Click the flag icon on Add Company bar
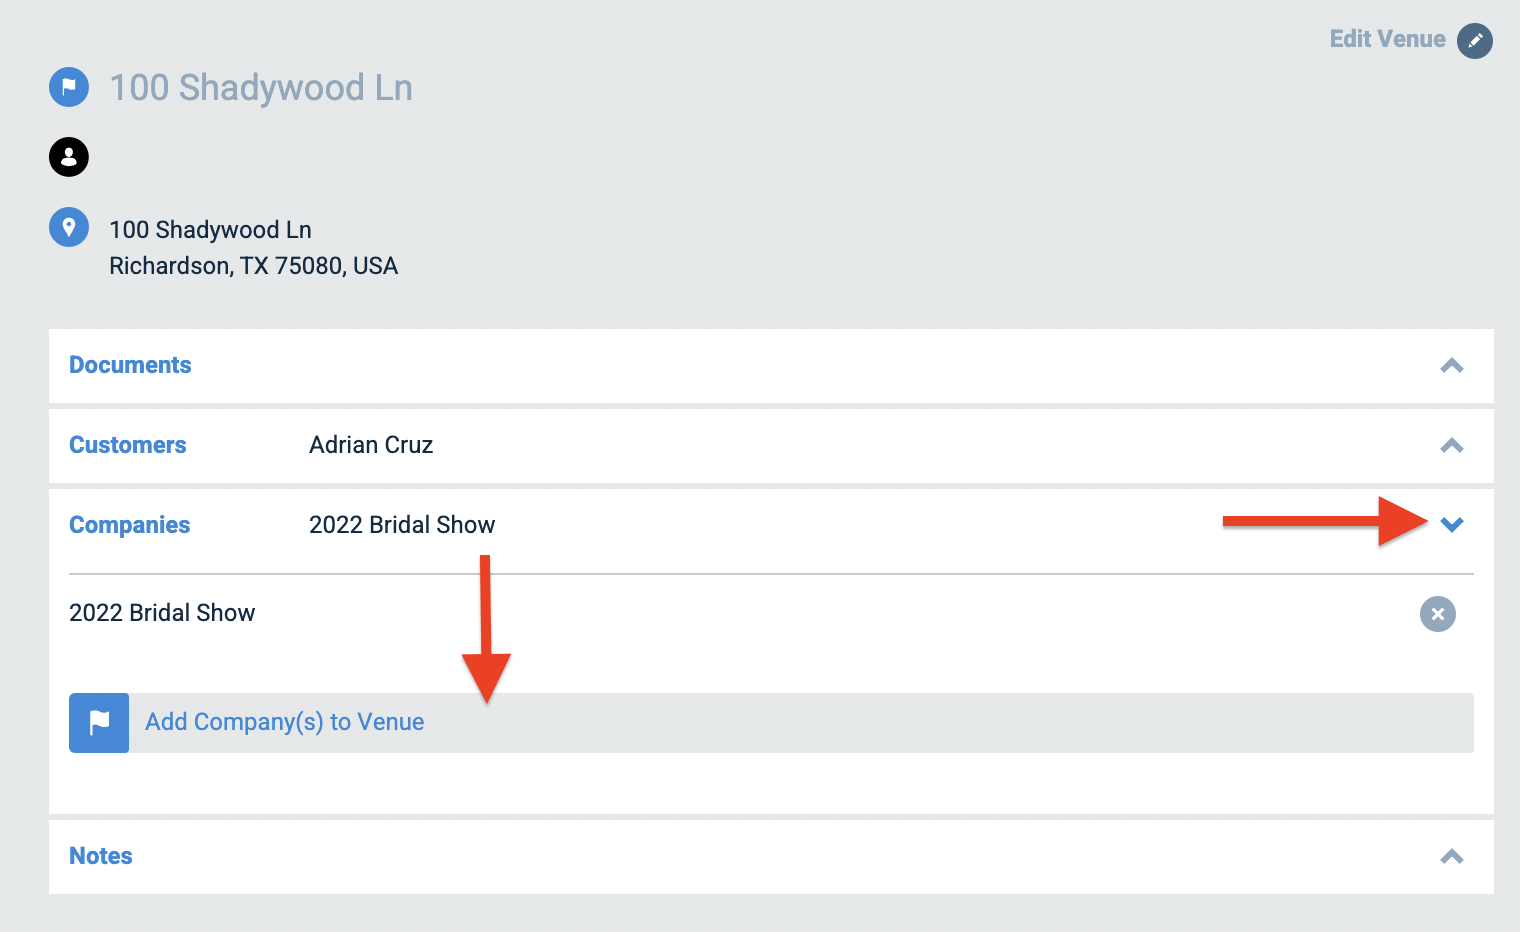The height and width of the screenshot is (932, 1520). pyautogui.click(x=99, y=723)
